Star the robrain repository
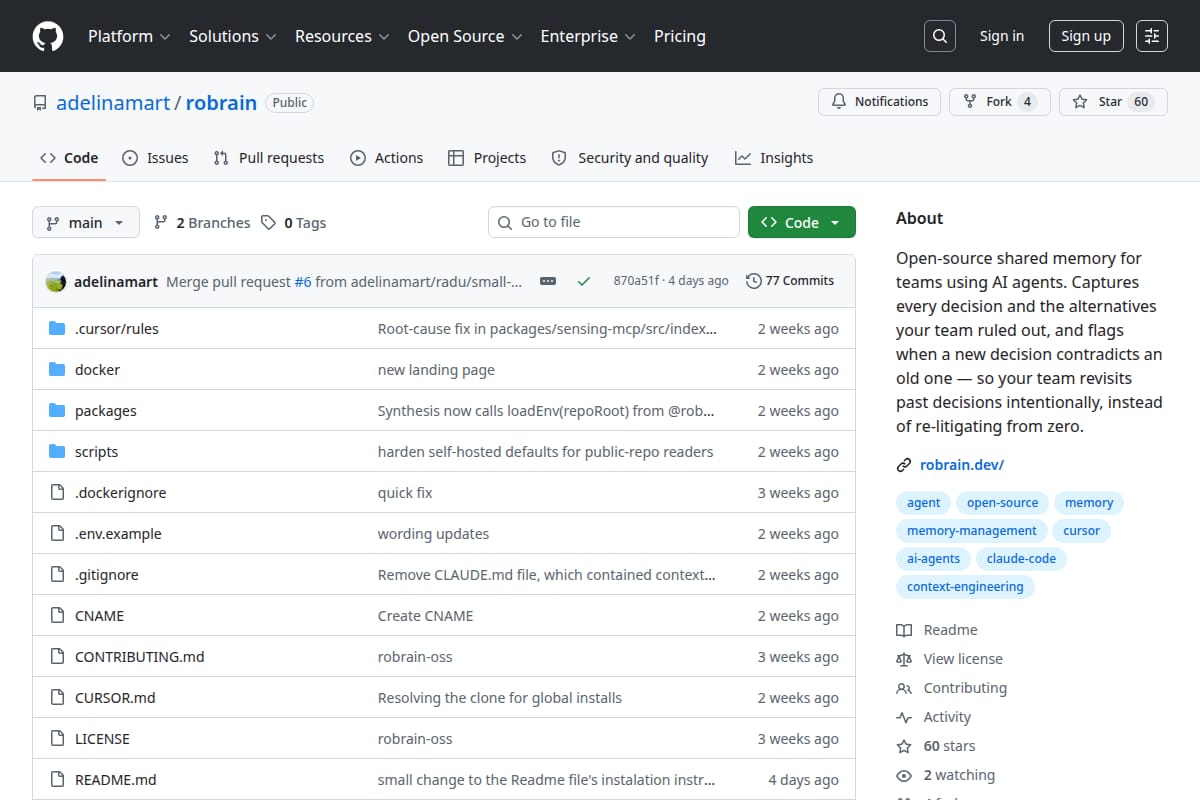Viewport: 1200px width, 800px height. [1113, 102]
